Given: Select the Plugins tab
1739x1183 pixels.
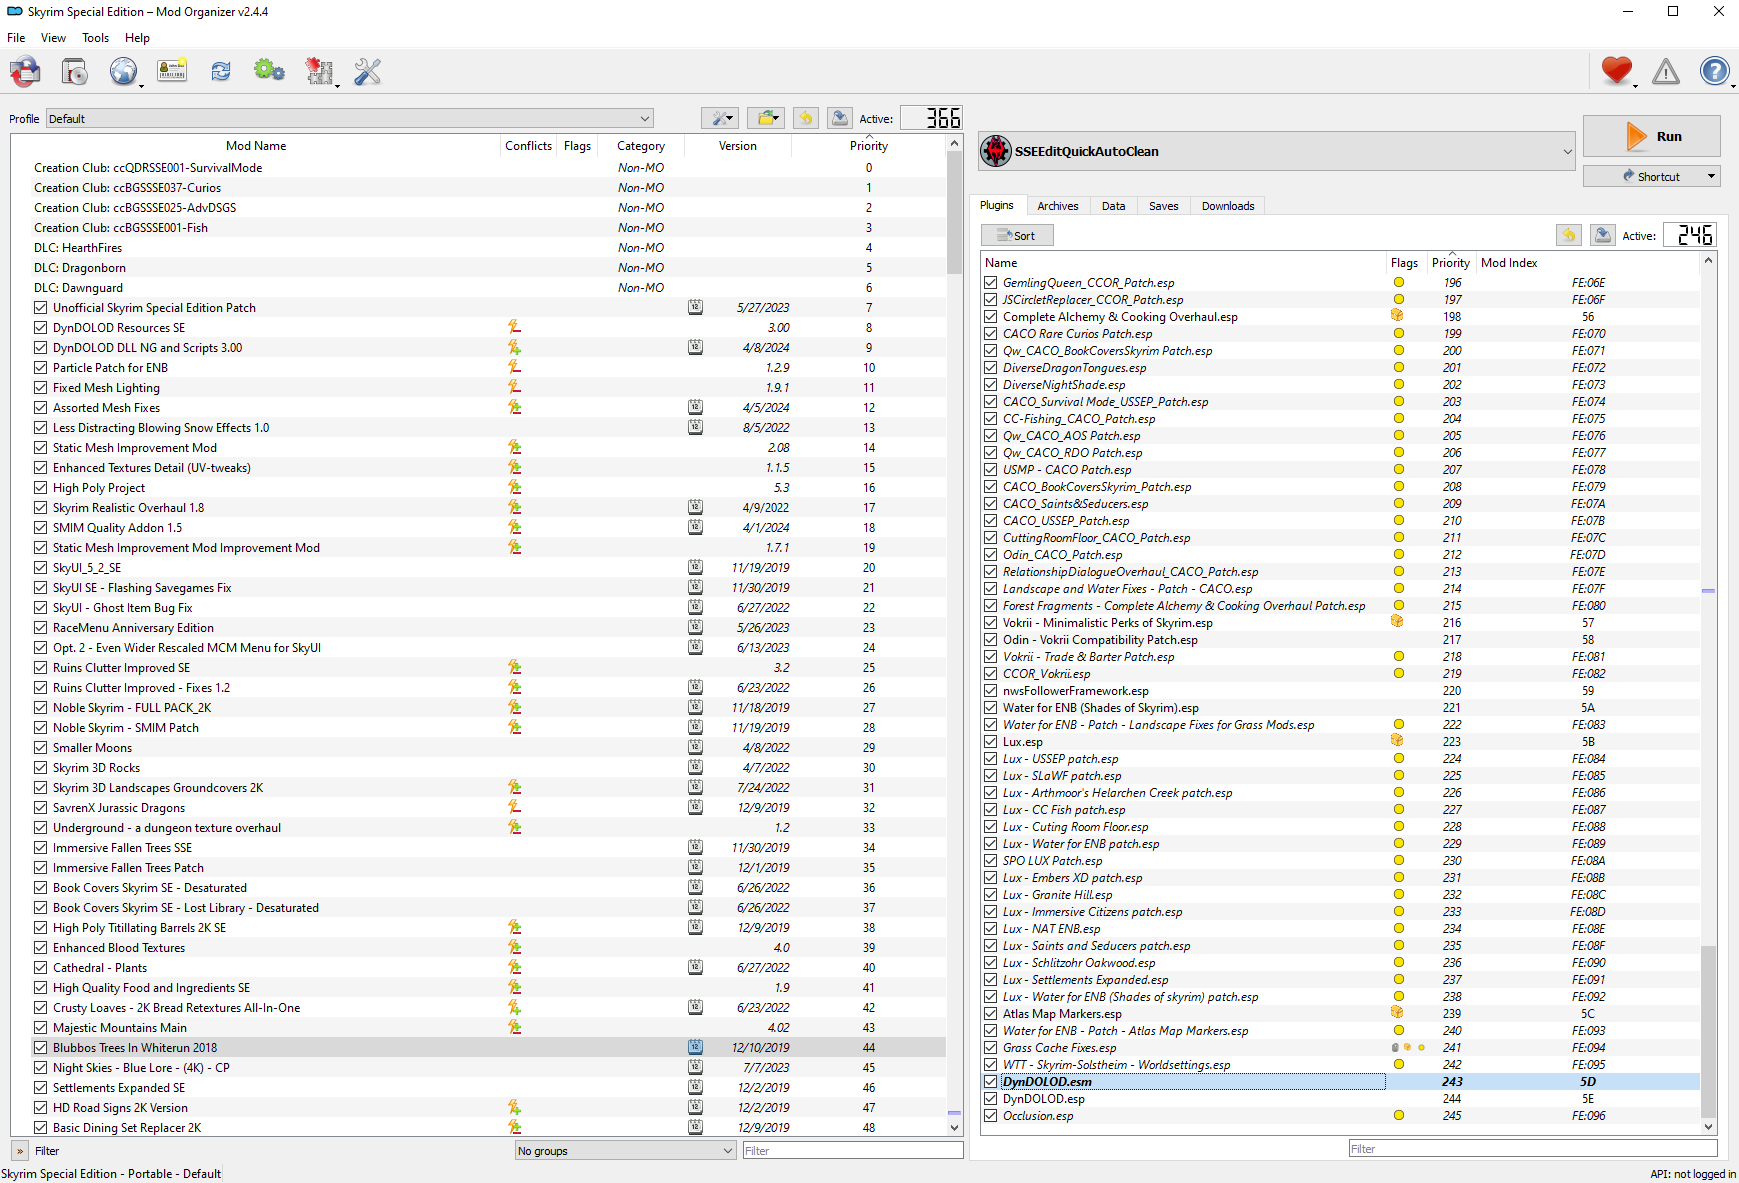Looking at the screenshot, I should (997, 205).
